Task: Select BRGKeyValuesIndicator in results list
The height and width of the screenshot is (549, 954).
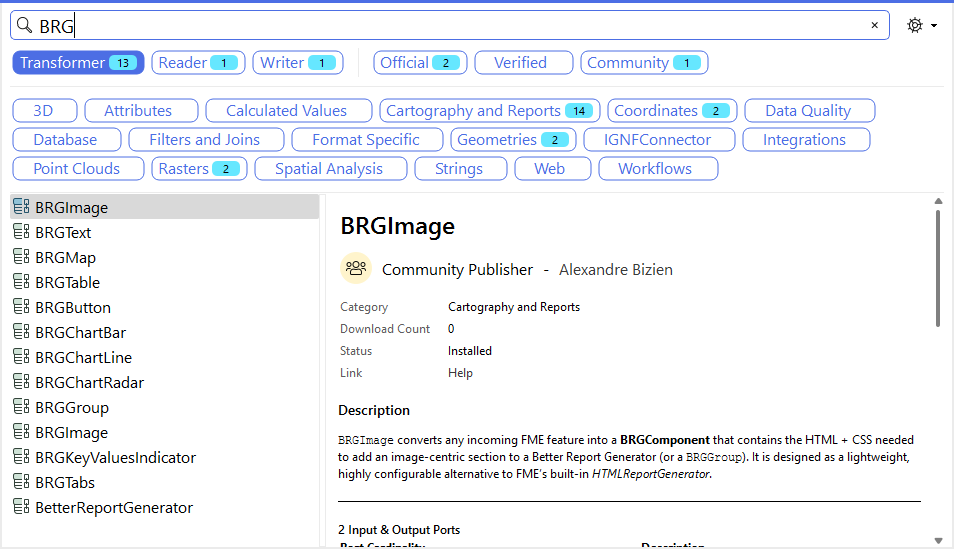Action: tap(164, 457)
